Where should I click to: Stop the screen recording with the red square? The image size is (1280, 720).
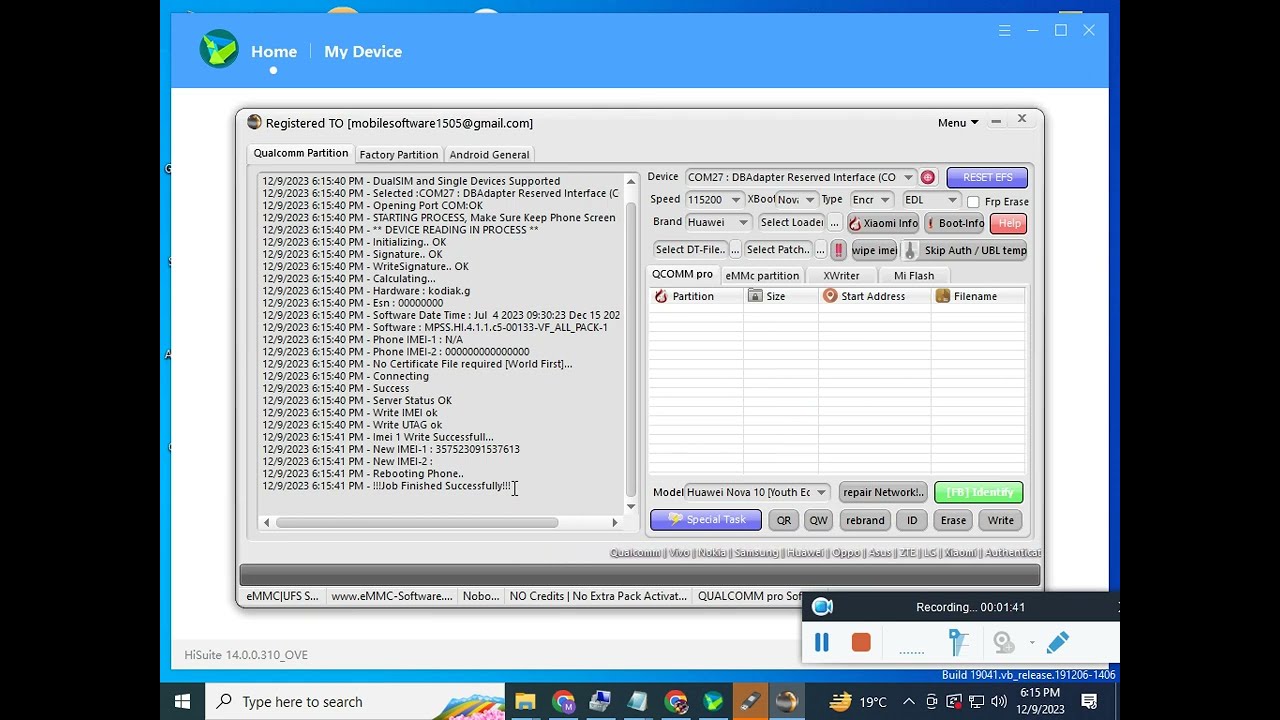click(x=861, y=643)
